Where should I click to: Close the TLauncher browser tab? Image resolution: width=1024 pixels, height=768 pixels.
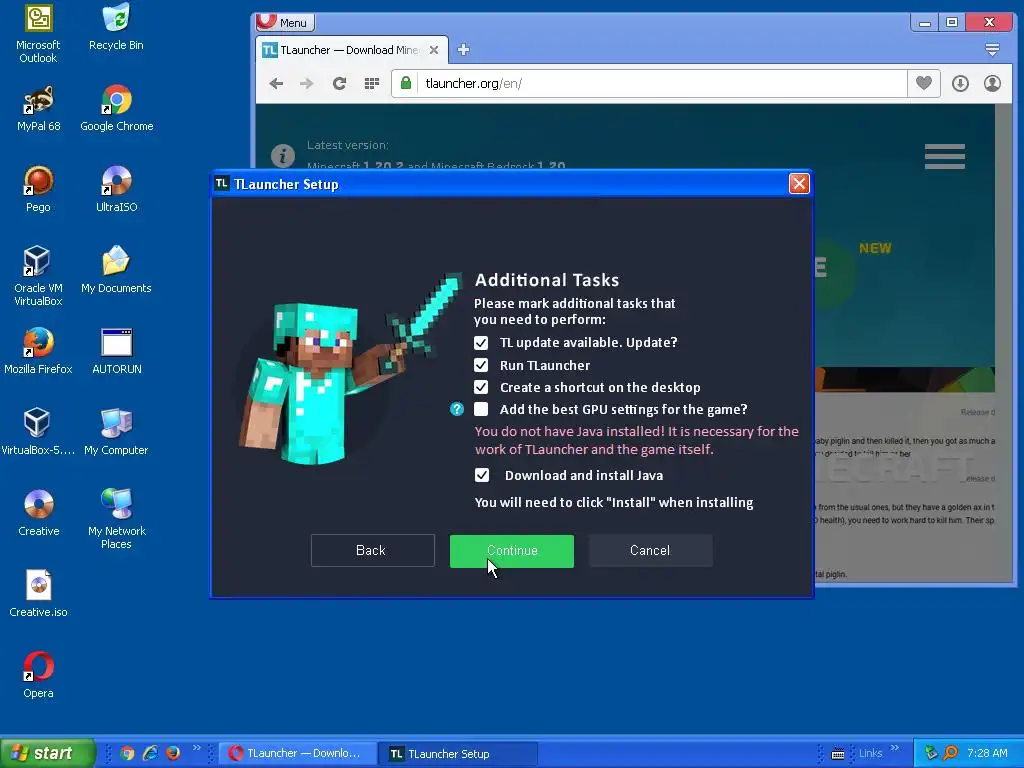tap(434, 50)
